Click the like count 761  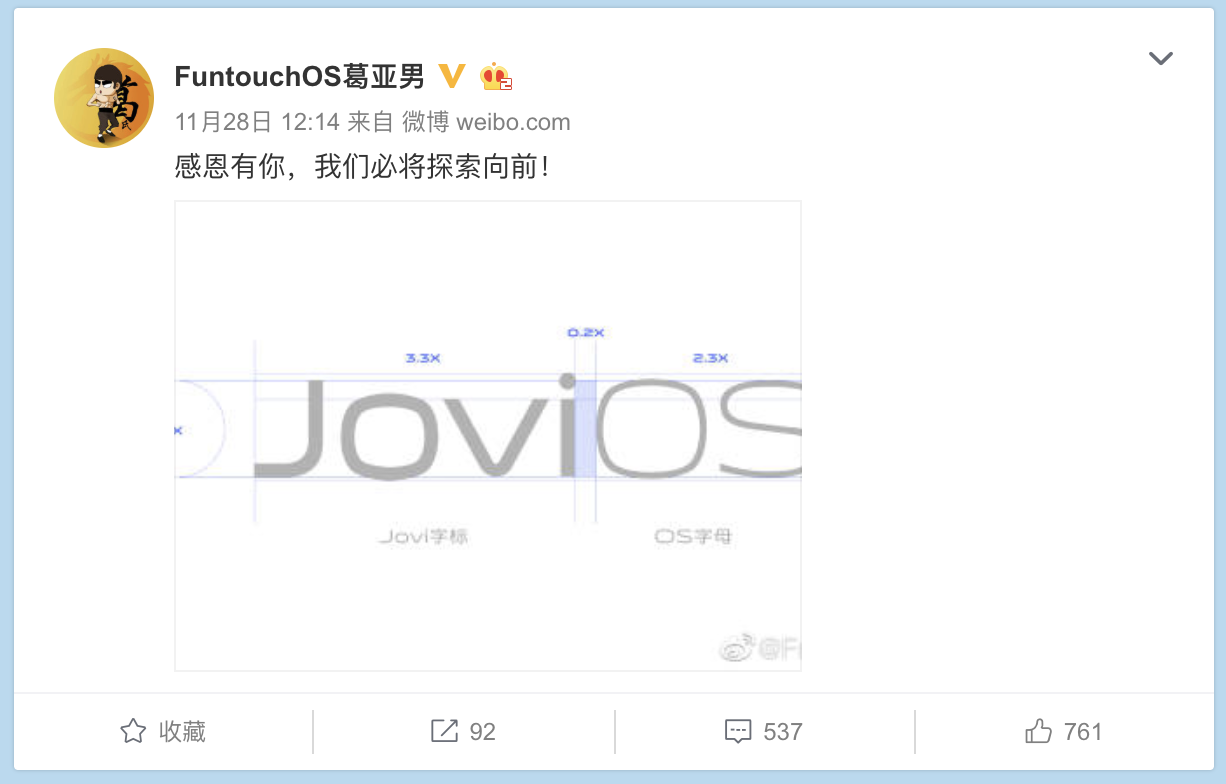tap(1083, 732)
